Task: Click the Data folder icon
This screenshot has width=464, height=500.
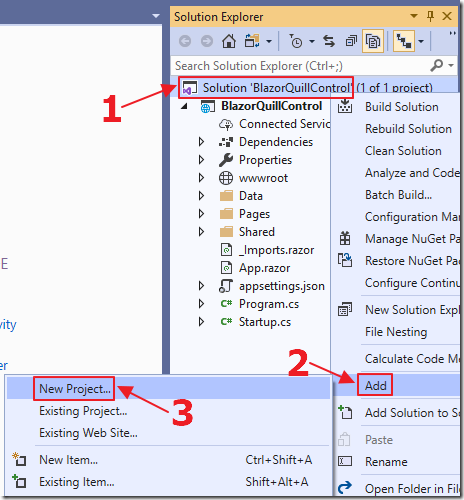Action: tap(226, 196)
